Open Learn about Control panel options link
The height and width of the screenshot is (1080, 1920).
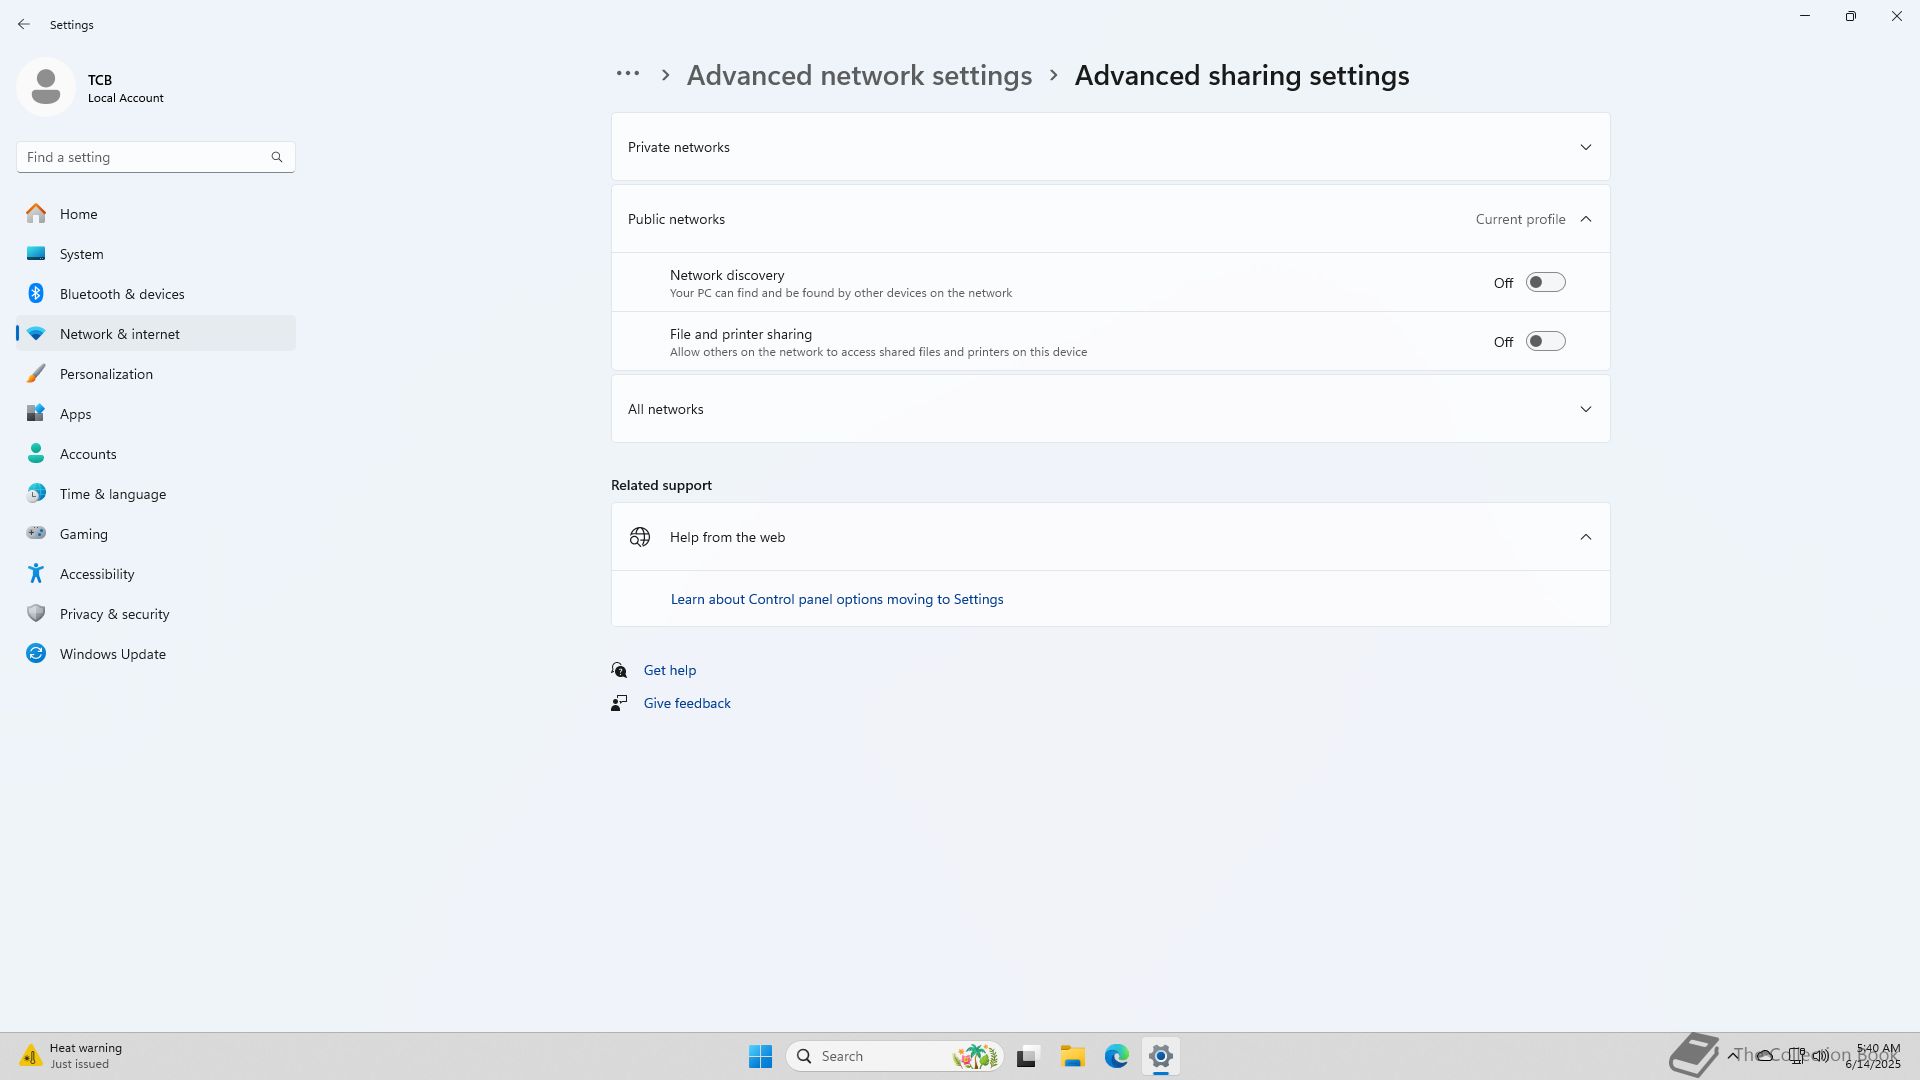click(x=836, y=599)
